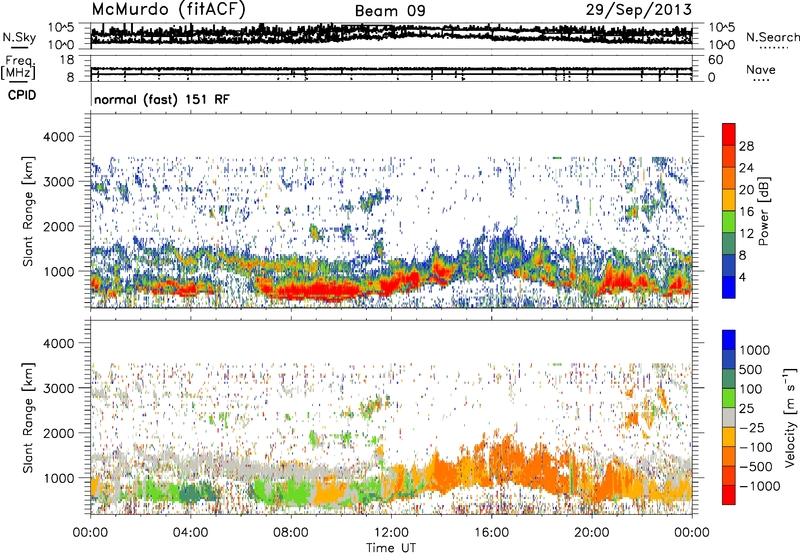The height and width of the screenshot is (554, 800).
Task: Click the 'normal (fast) 151 RF' text
Action: (x=162, y=99)
